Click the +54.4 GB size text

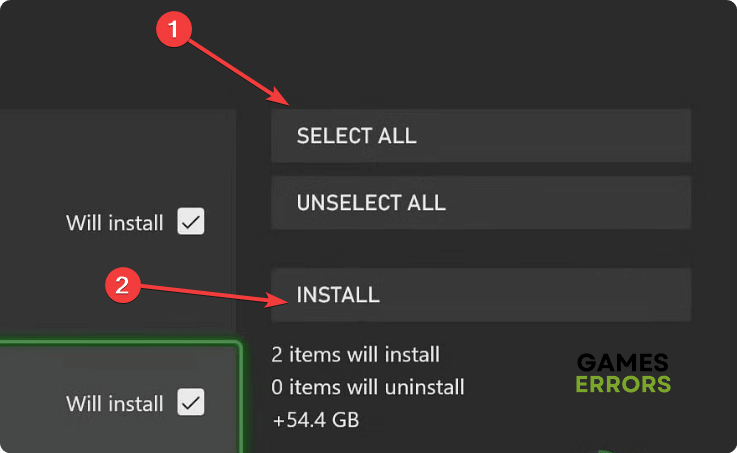click(x=315, y=420)
